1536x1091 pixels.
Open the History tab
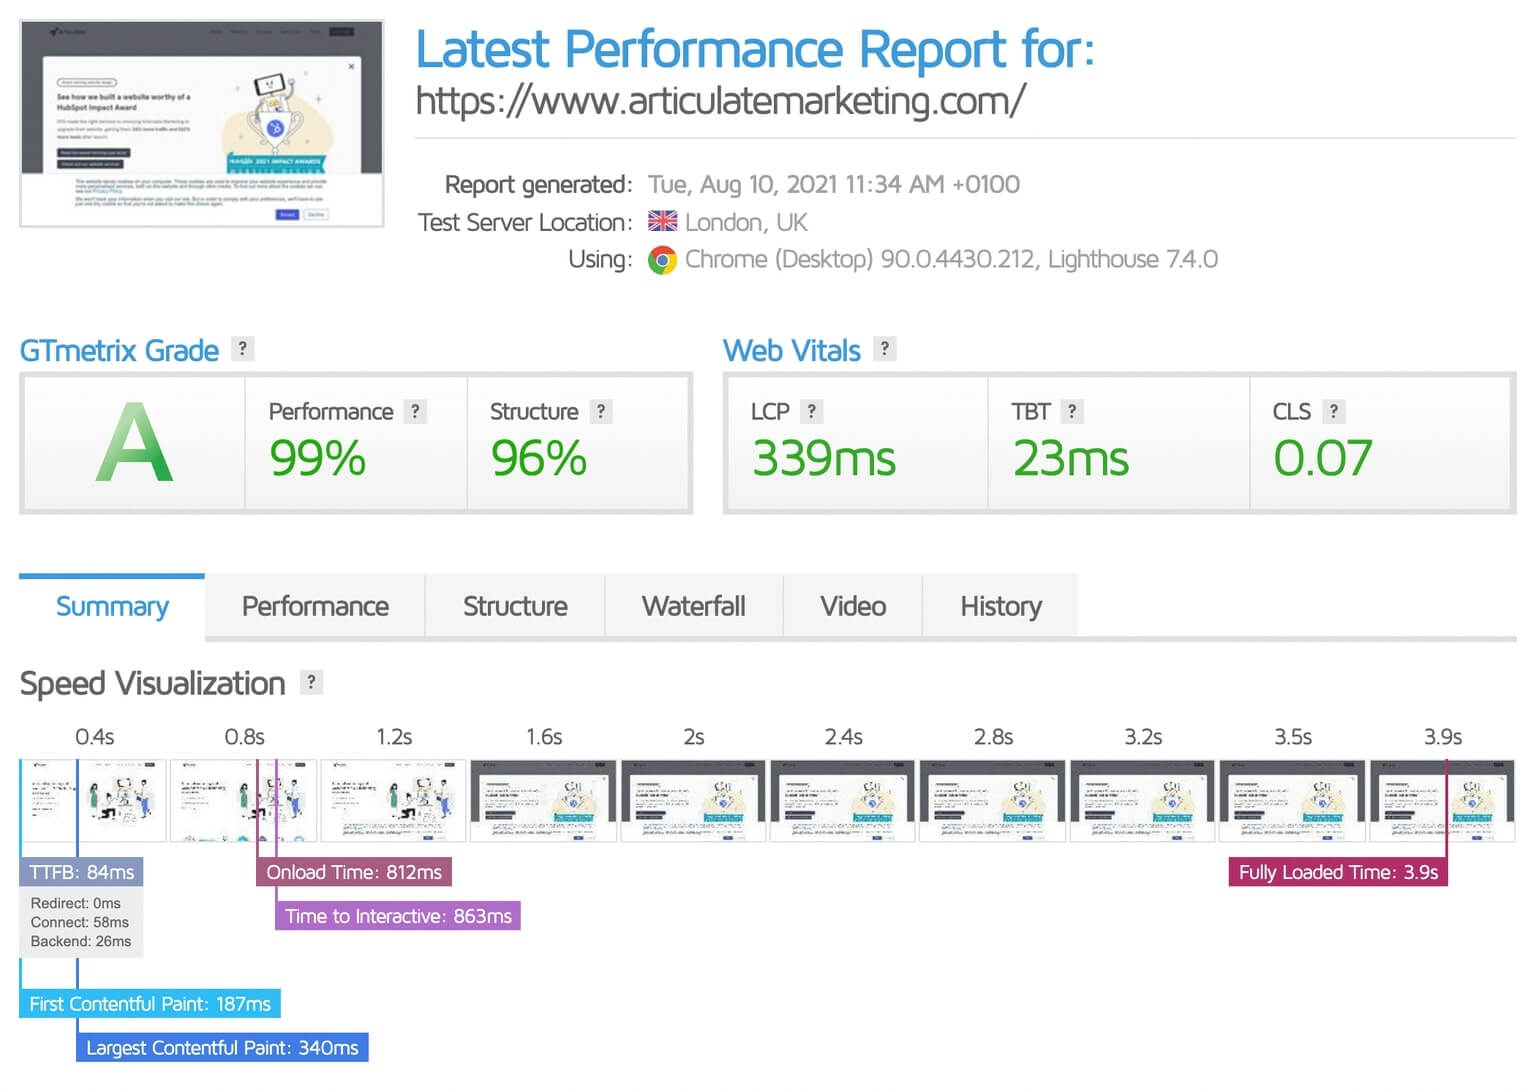pyautogui.click(x=1000, y=606)
